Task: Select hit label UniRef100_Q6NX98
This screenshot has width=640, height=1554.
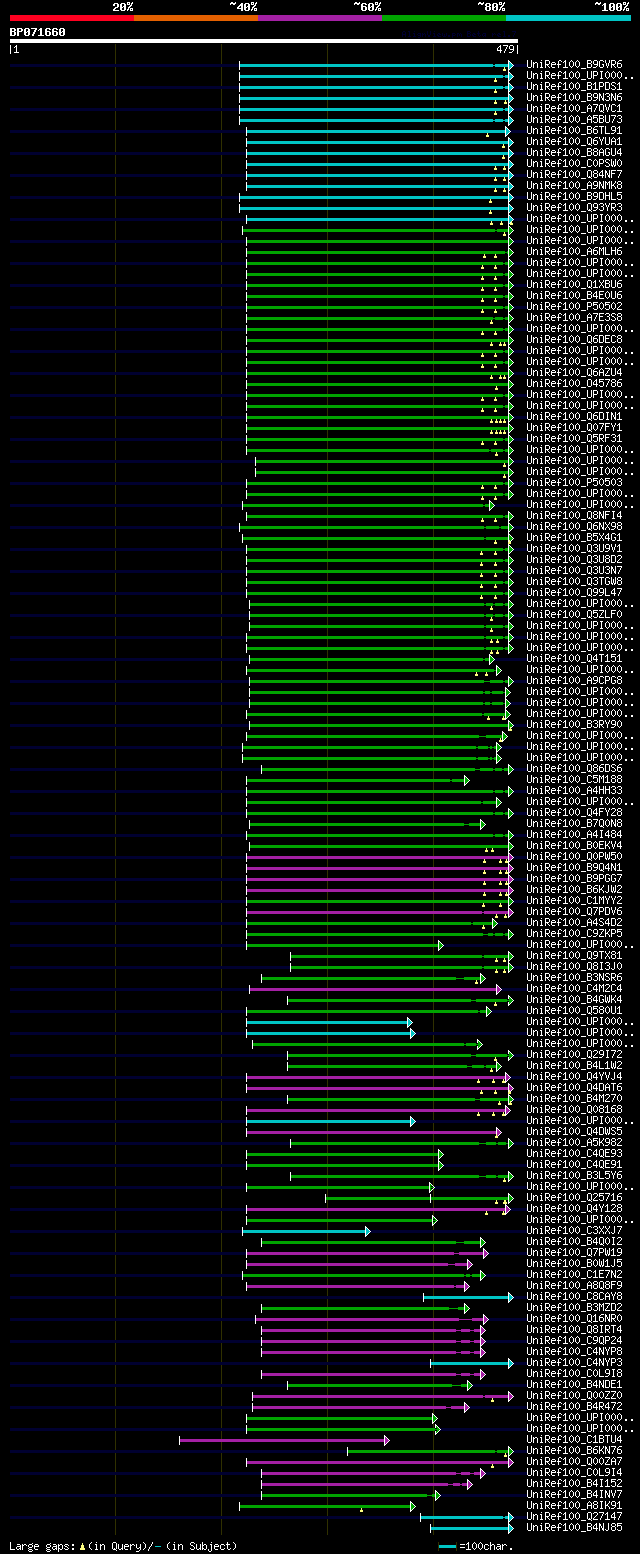Action: coord(574,526)
